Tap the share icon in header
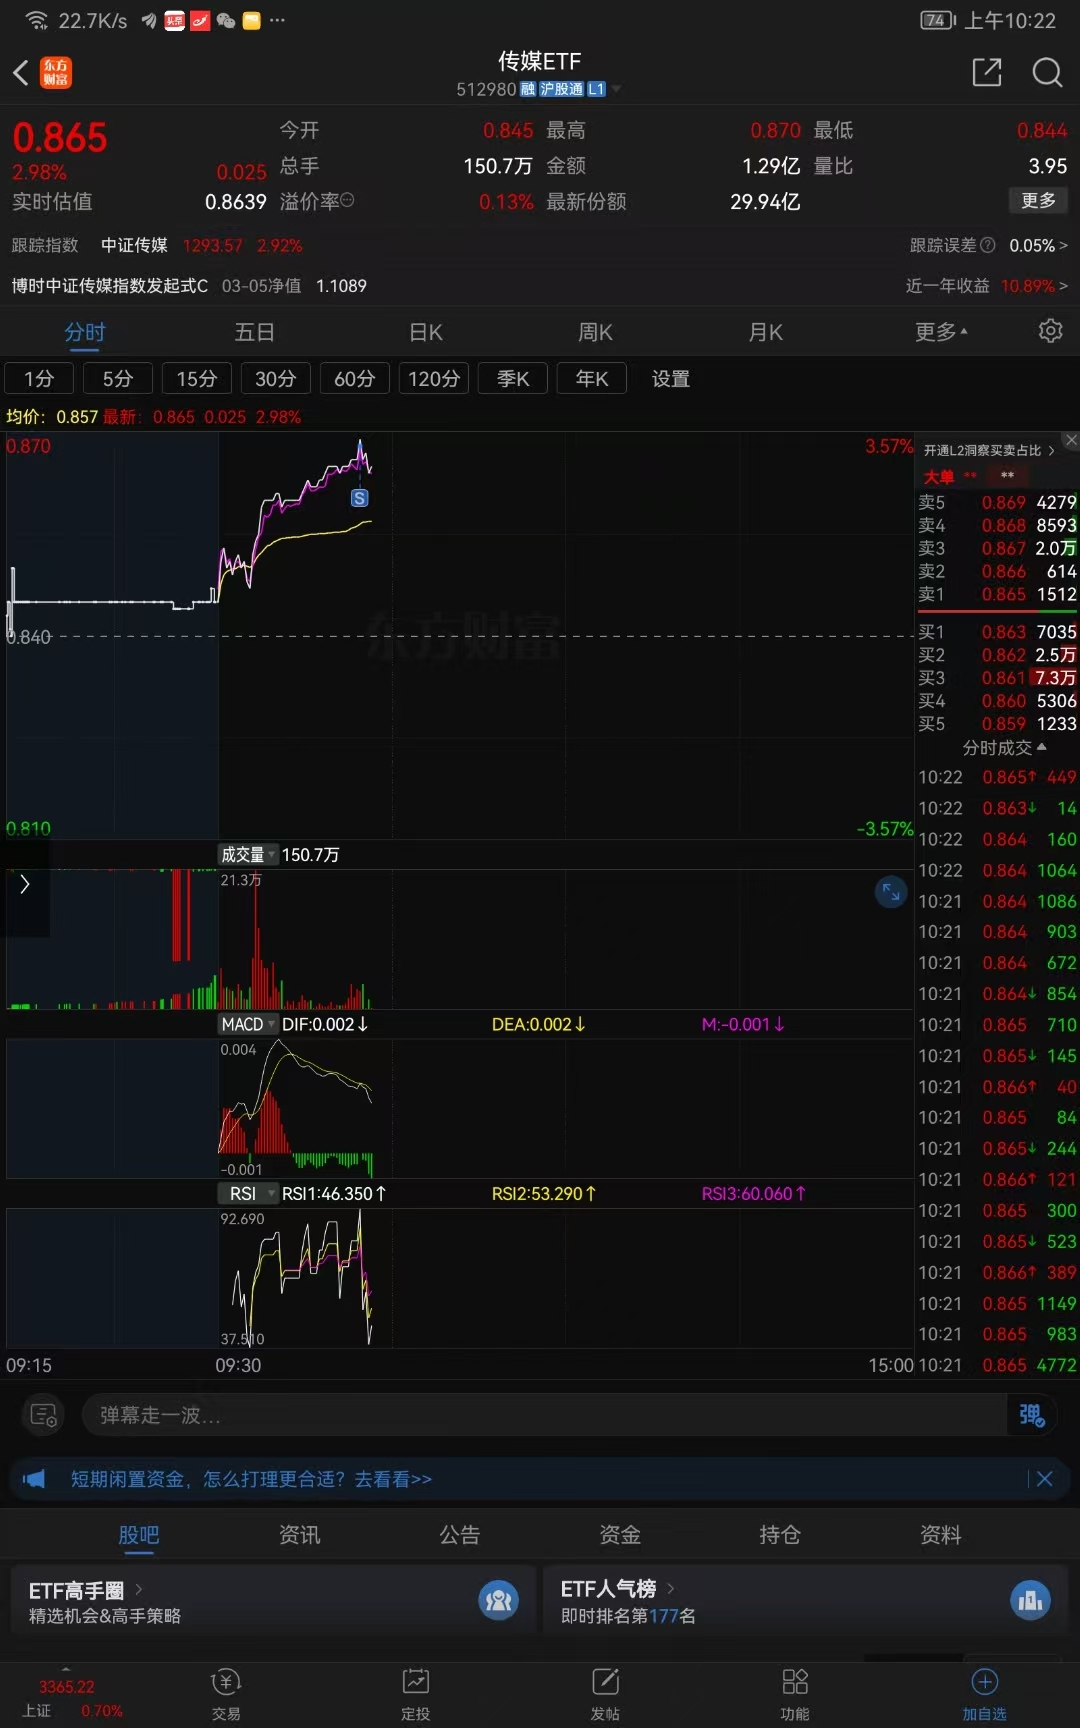The image size is (1080, 1728). click(987, 72)
